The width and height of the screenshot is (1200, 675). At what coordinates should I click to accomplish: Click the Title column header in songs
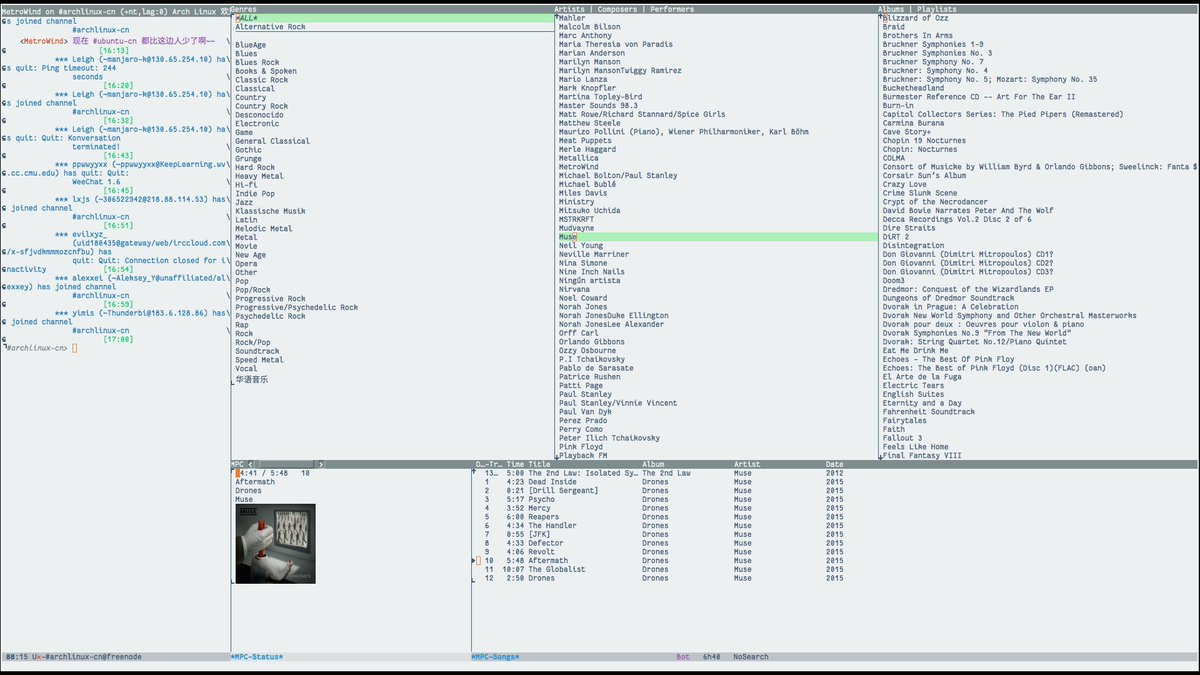pos(539,464)
